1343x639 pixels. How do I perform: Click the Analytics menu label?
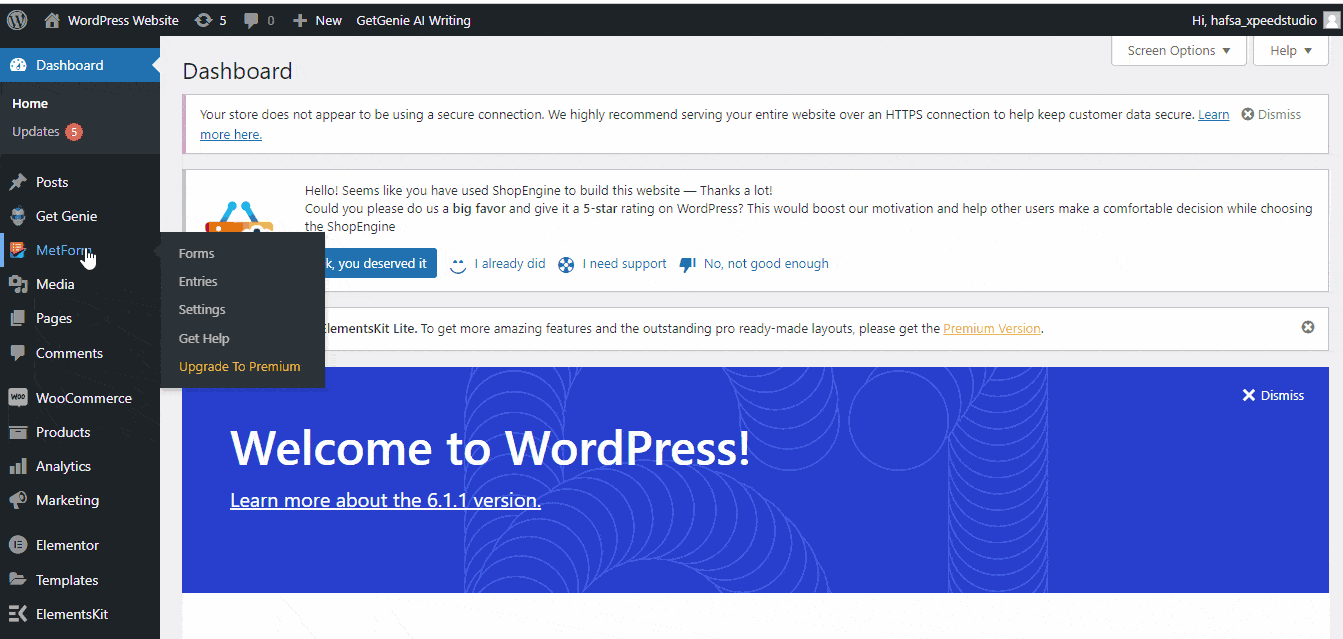[63, 466]
